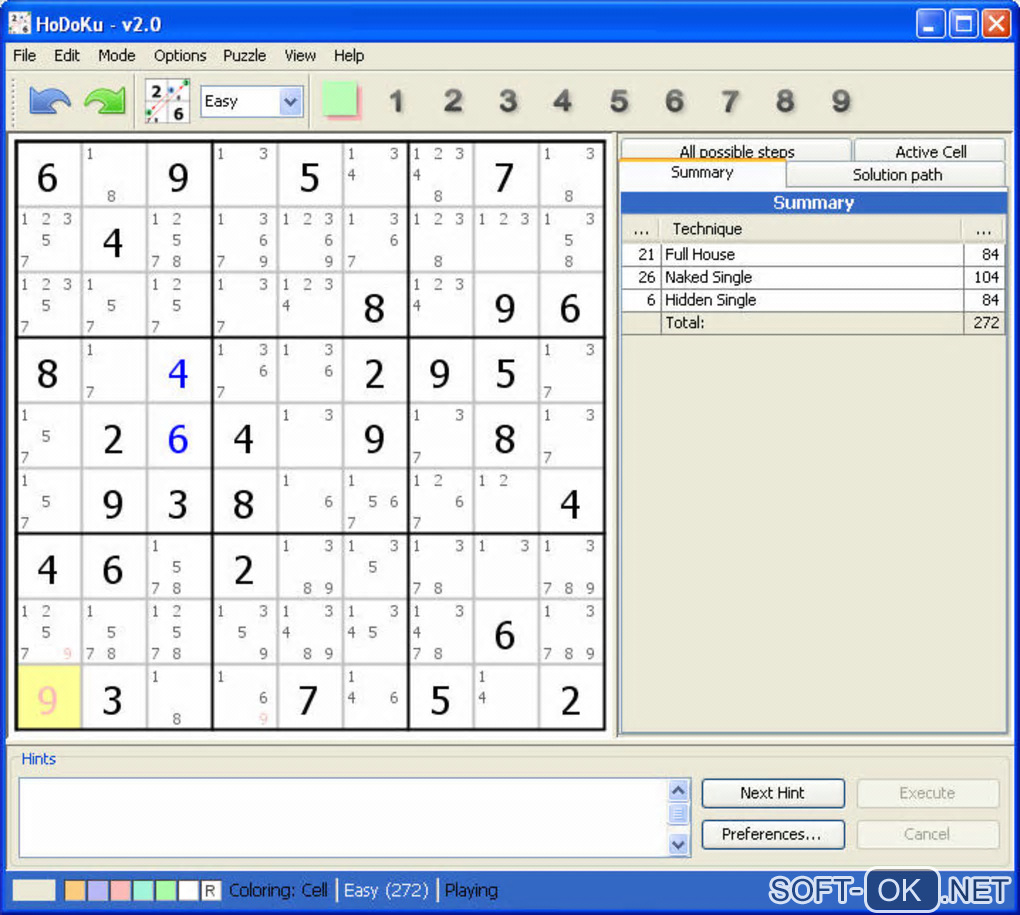Click 'Playing' status text
Viewport: 1020px width, 915px height.
coord(472,890)
